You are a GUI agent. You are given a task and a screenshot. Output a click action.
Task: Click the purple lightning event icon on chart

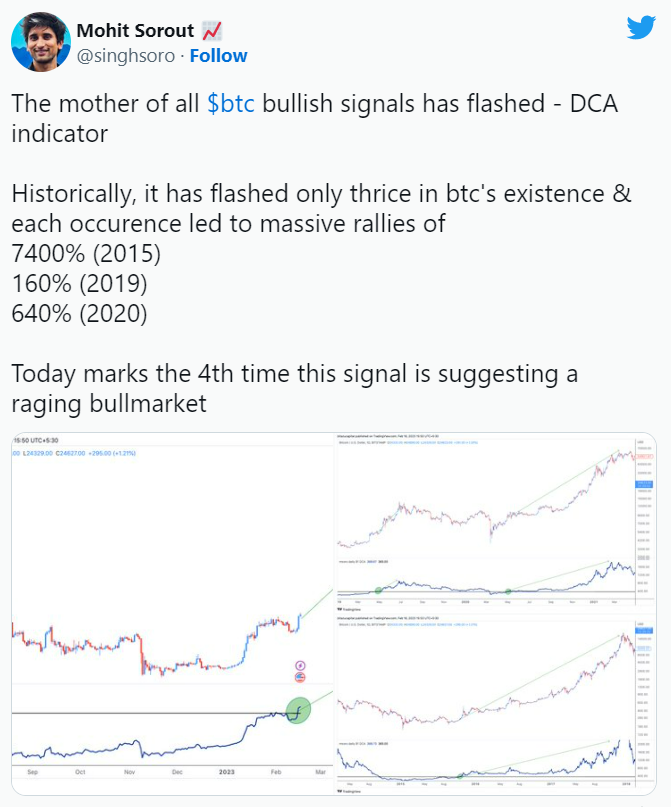300,666
